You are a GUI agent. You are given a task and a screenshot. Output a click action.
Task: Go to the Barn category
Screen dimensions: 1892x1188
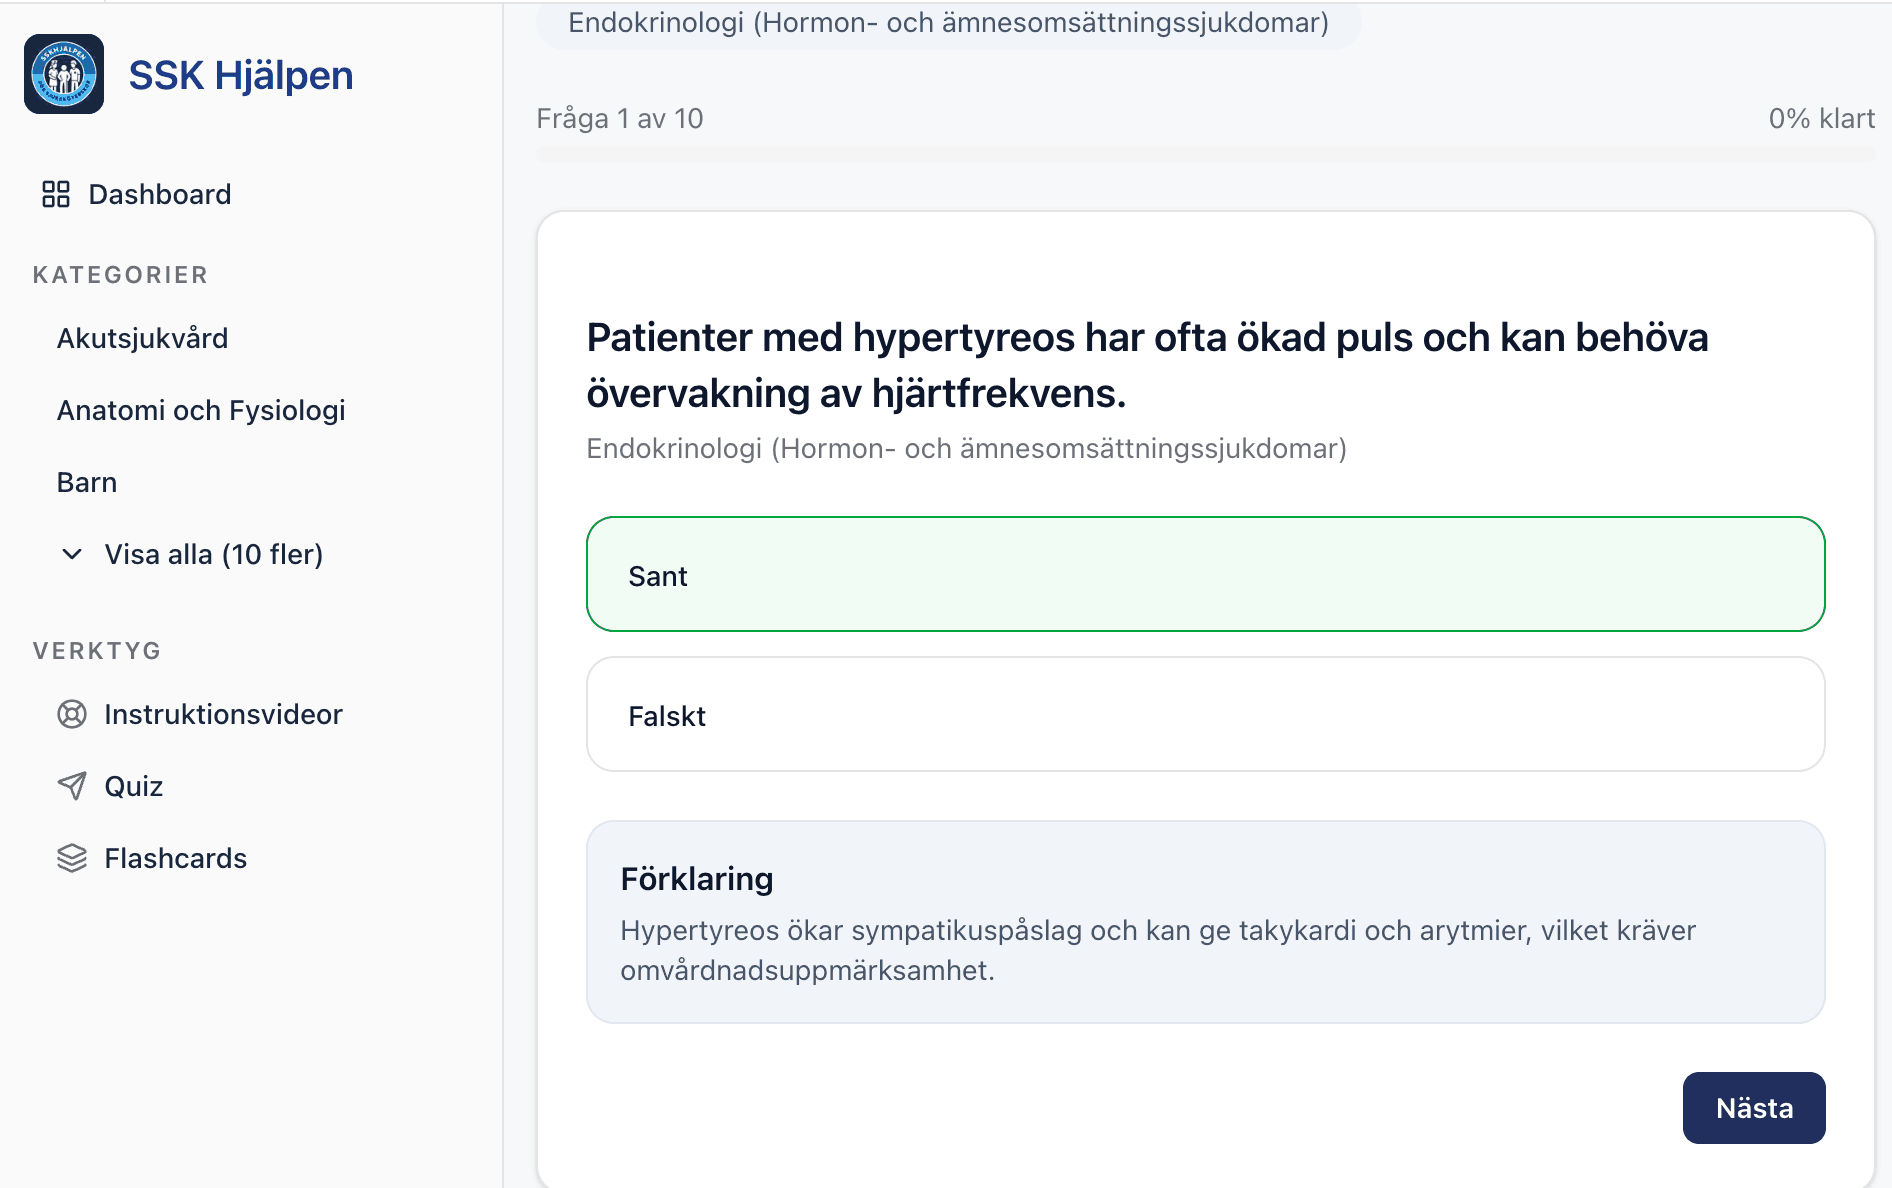click(x=87, y=482)
